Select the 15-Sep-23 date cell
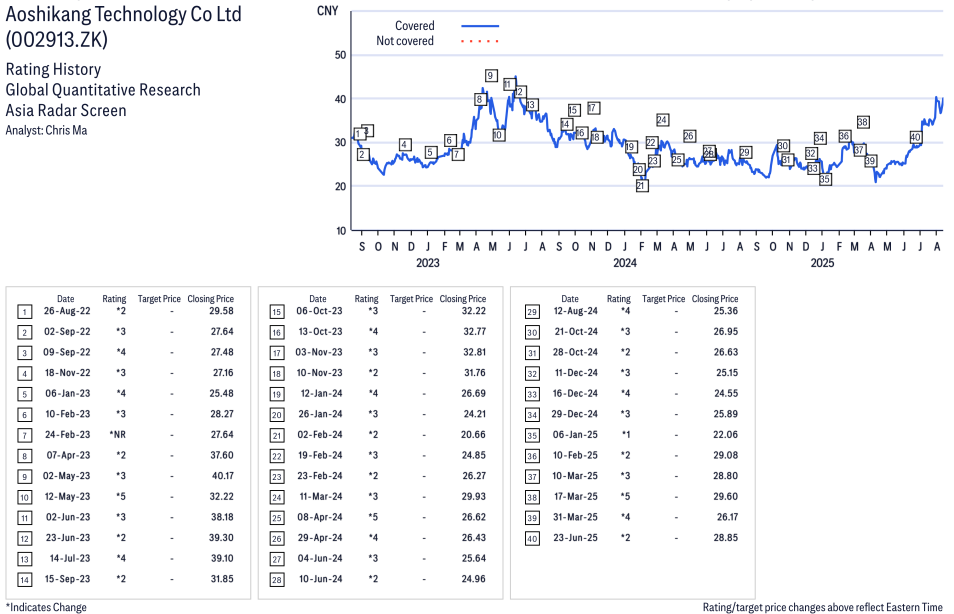This screenshot has width=954, height=614. 68,579
